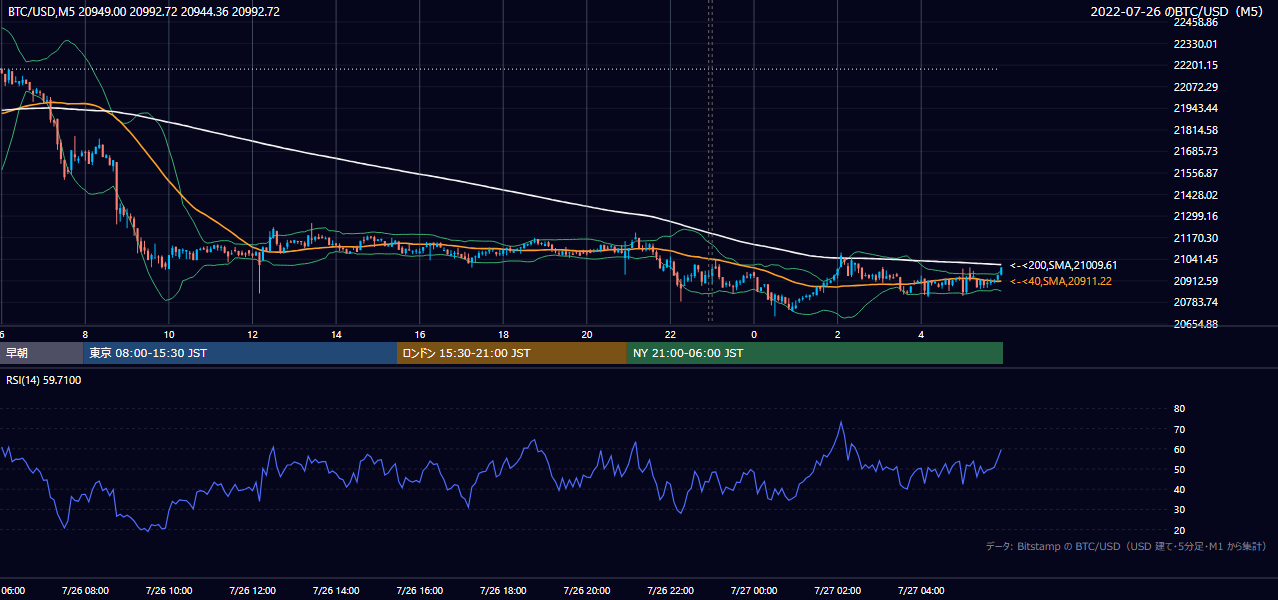The image size is (1278, 600).
Task: Click the time label 7/27 02:00
Action: click(837, 591)
